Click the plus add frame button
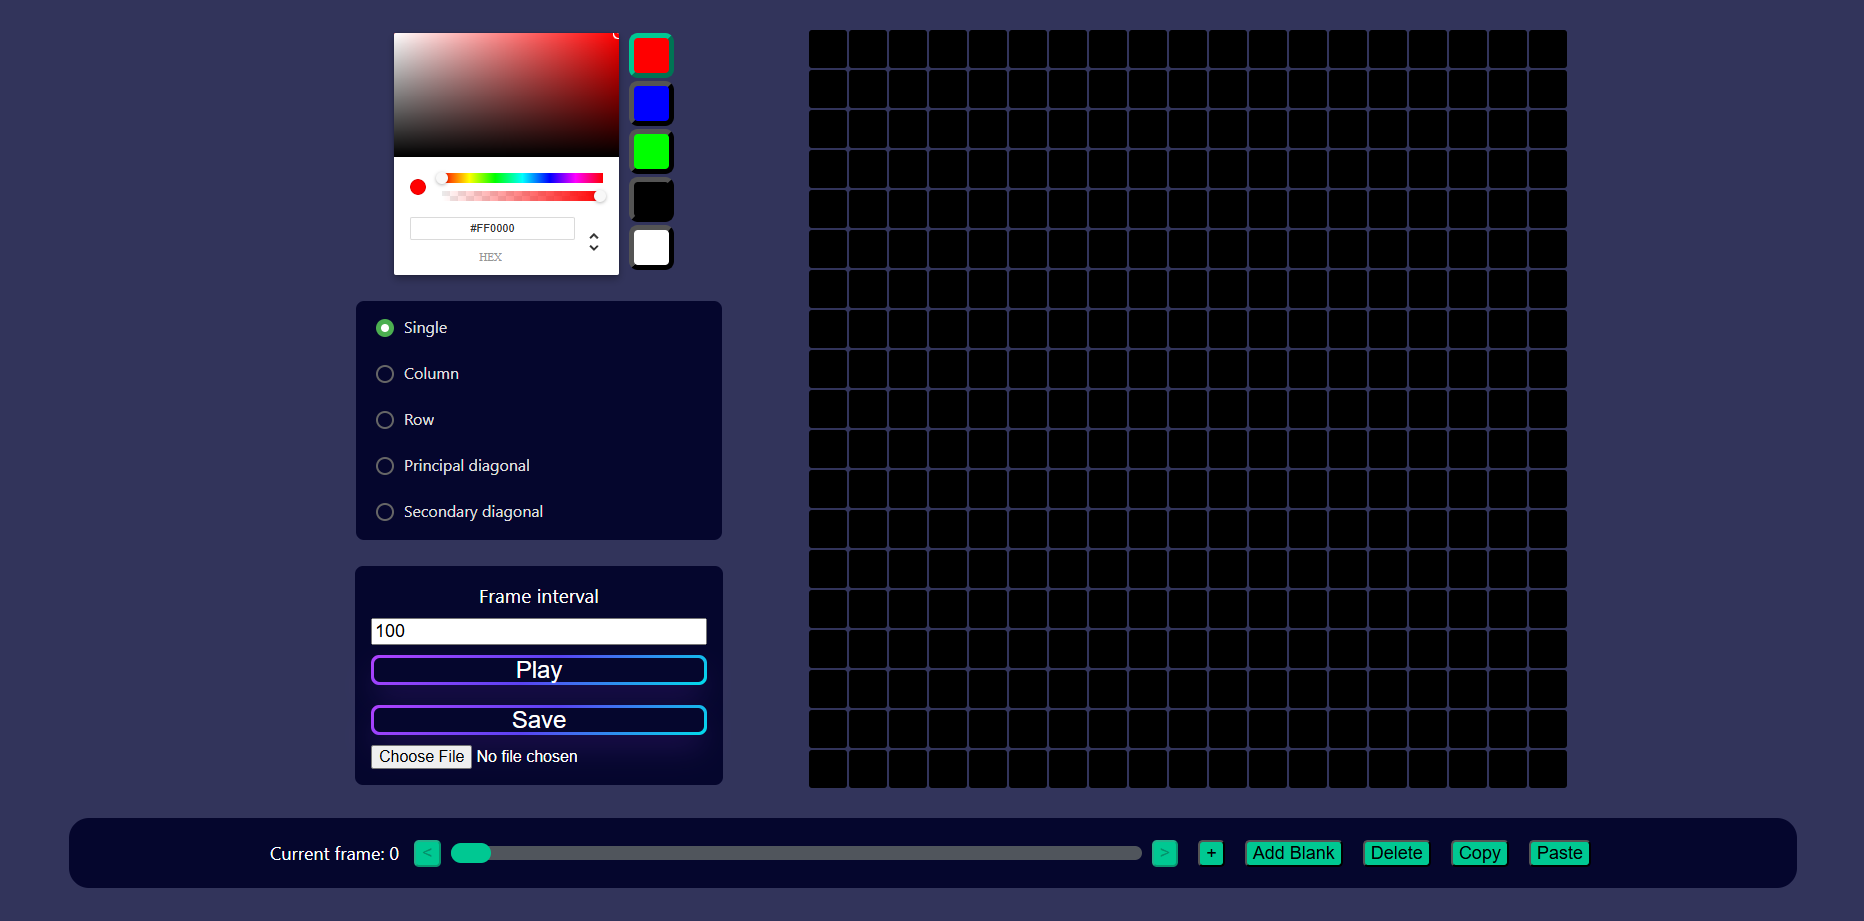The image size is (1864, 921). (x=1210, y=853)
